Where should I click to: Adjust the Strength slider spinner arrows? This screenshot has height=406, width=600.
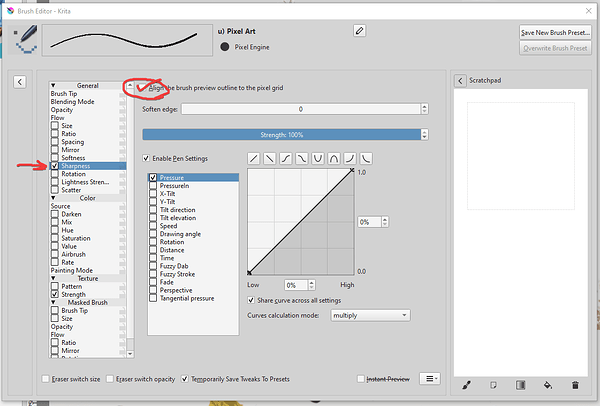coord(424,135)
